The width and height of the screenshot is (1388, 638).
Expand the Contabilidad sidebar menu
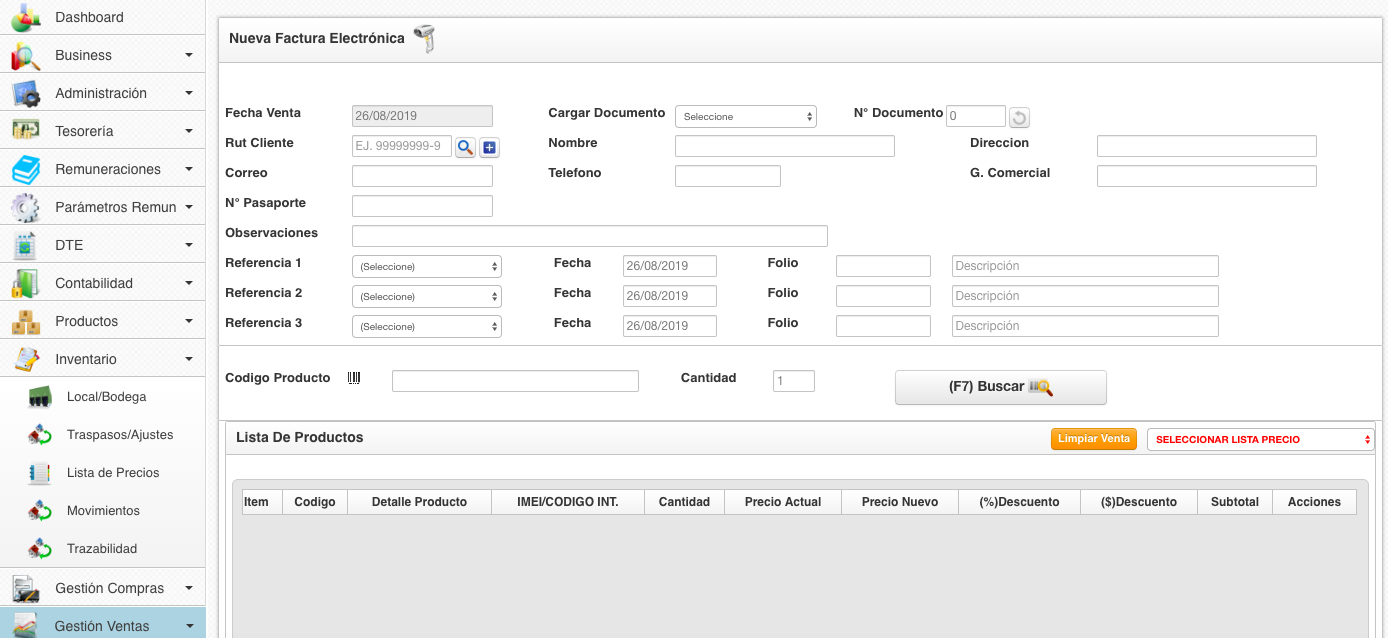point(102,283)
